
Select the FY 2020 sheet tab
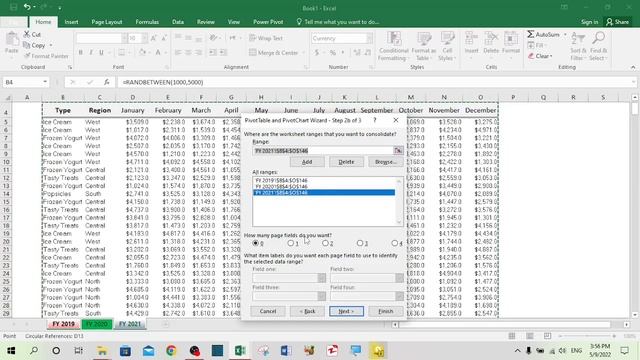pos(97,324)
